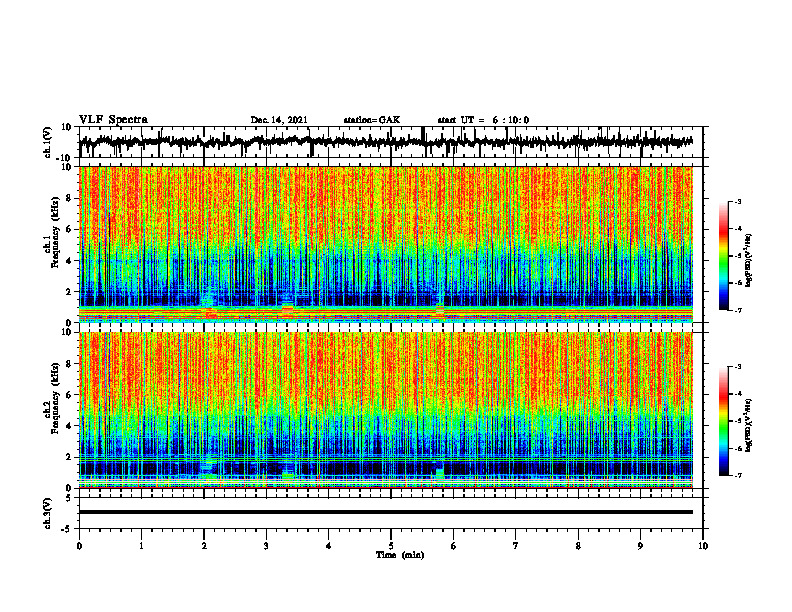
Task: Click the ch.1 voltage waveform trace
Action: (x=386, y=142)
